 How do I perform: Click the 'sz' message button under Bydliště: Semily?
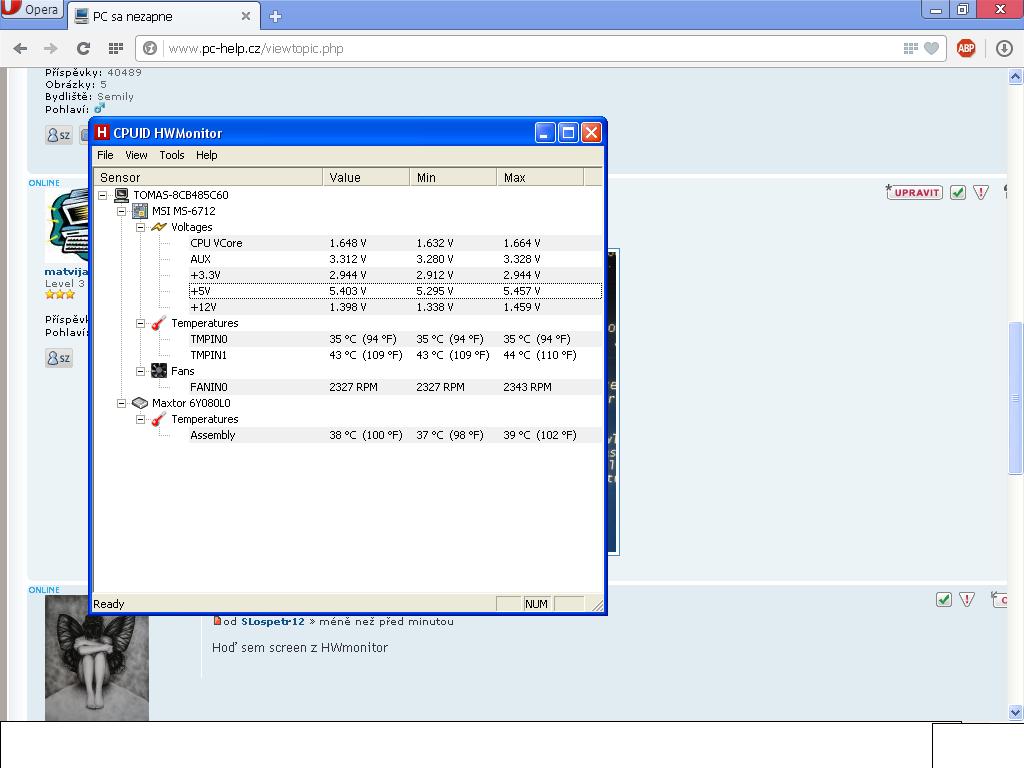click(59, 135)
